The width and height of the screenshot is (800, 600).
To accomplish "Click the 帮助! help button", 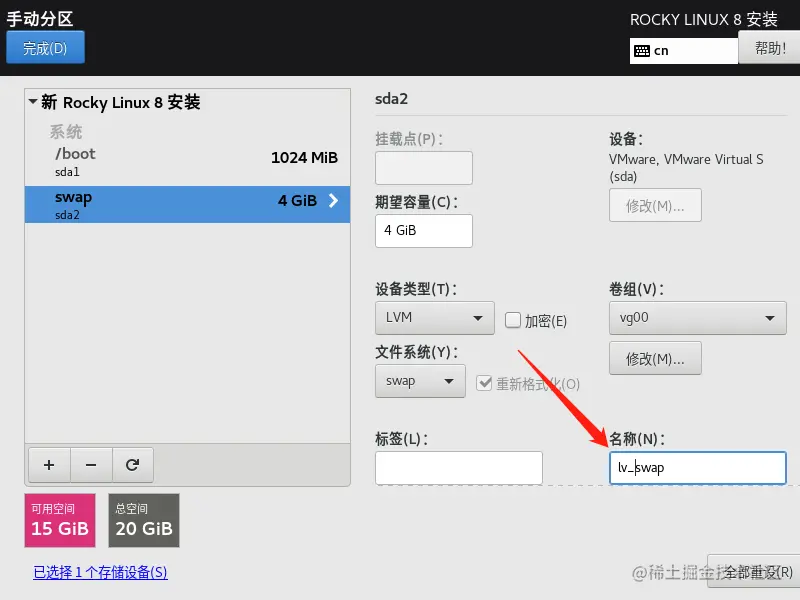I will 769,48.
